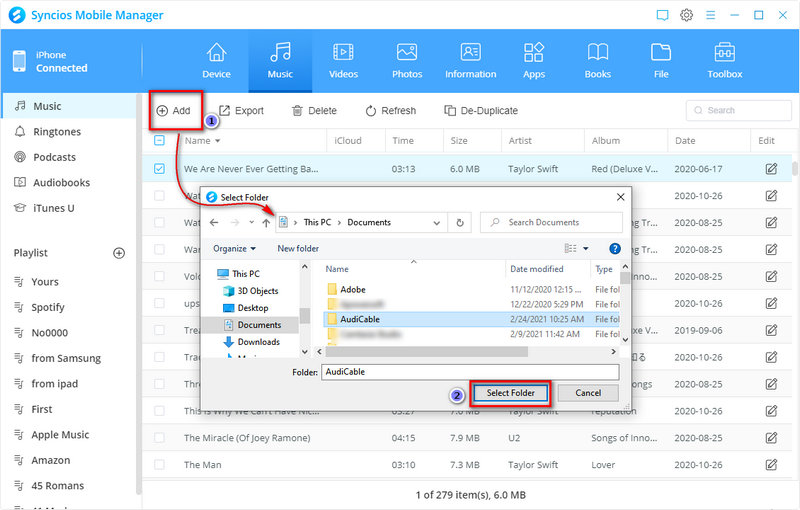Open view options dropdown arrow
Viewport: 800px width, 510px height.
pyautogui.click(x=586, y=248)
